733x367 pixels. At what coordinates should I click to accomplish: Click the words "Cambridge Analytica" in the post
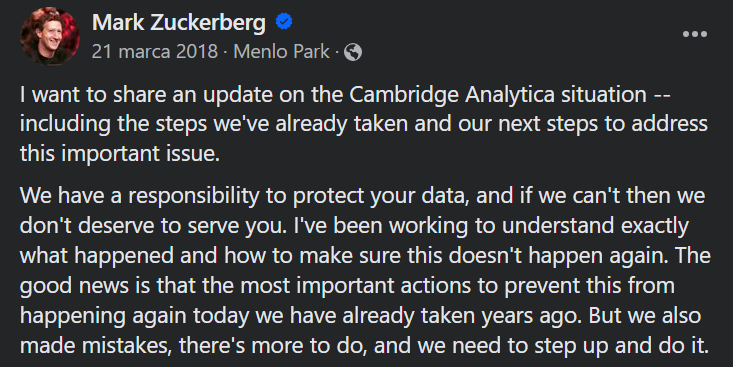(452, 95)
